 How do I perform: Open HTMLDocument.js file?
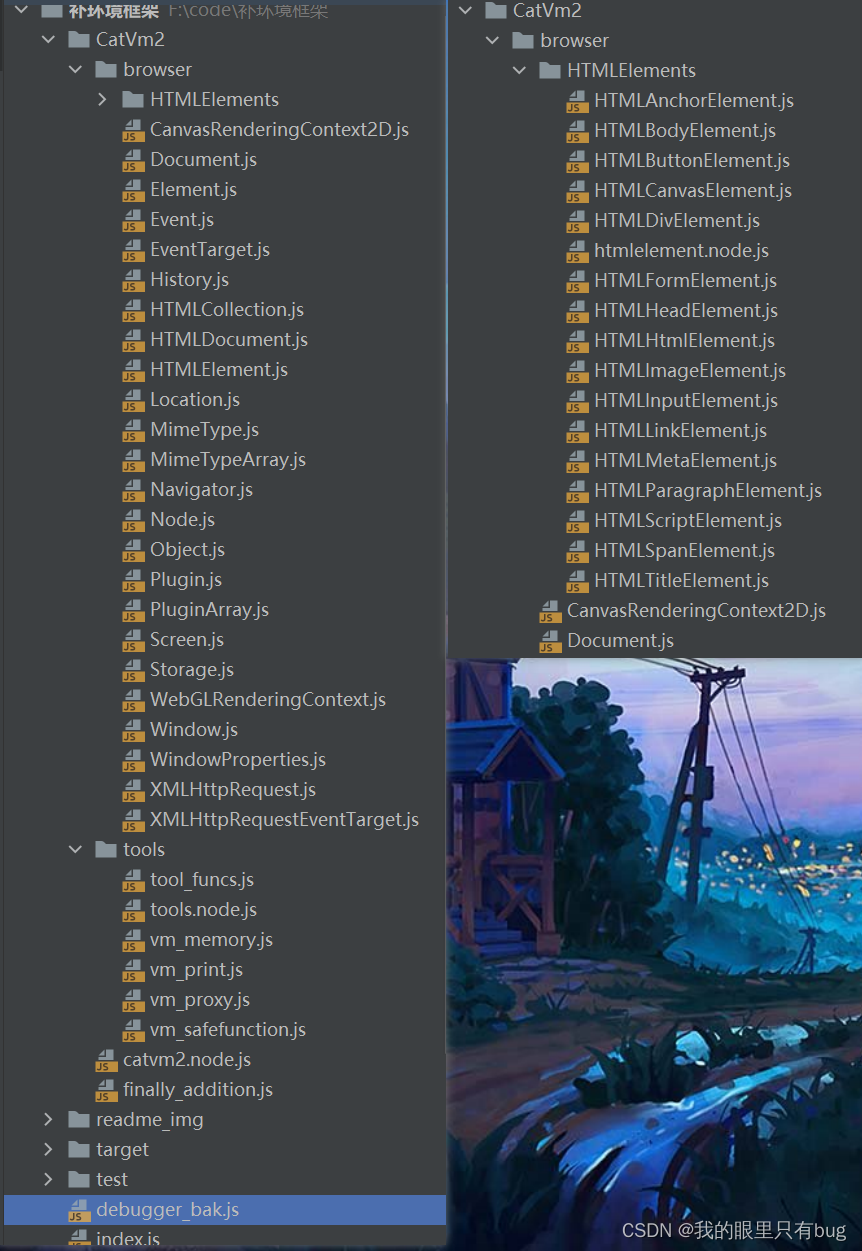[x=229, y=340]
